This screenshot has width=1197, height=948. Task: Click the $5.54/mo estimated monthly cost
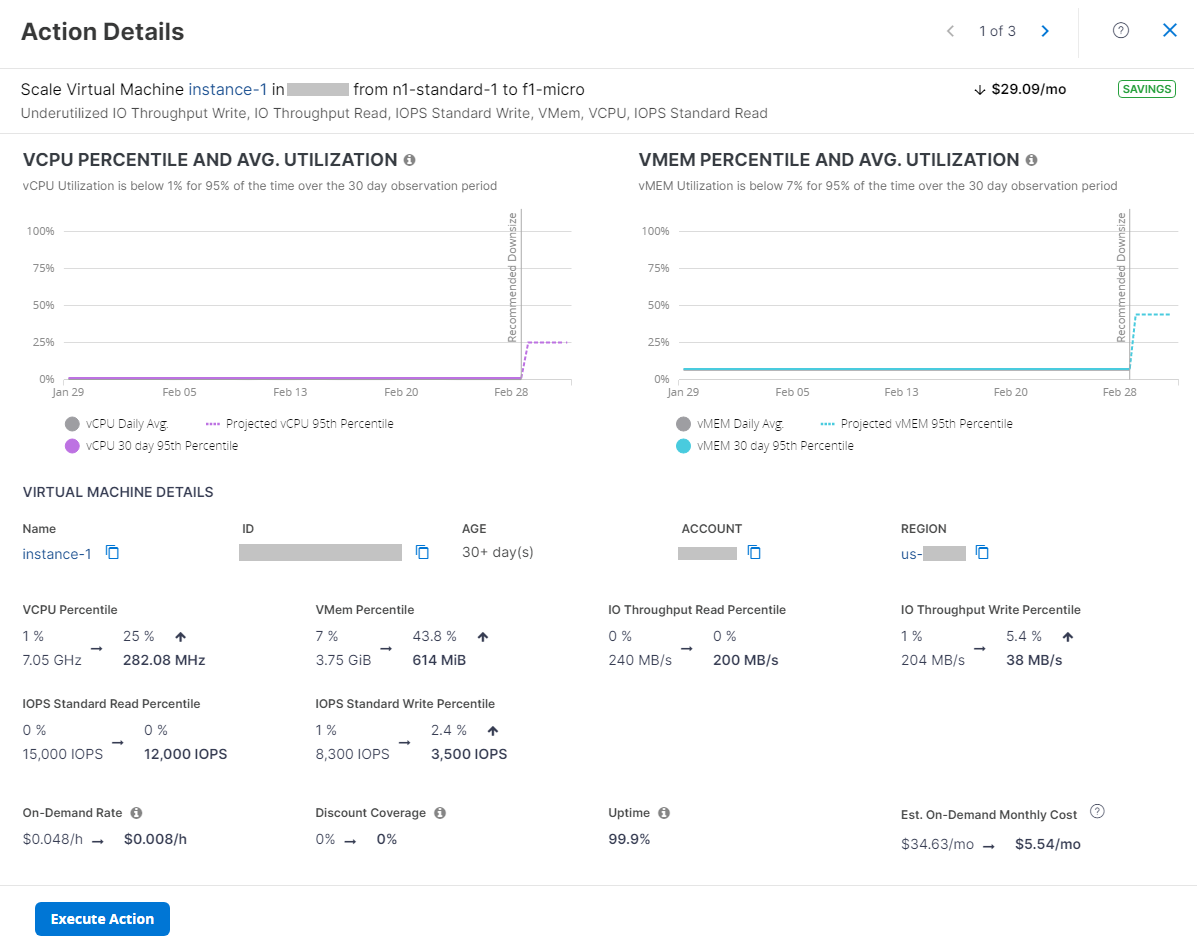click(1047, 844)
